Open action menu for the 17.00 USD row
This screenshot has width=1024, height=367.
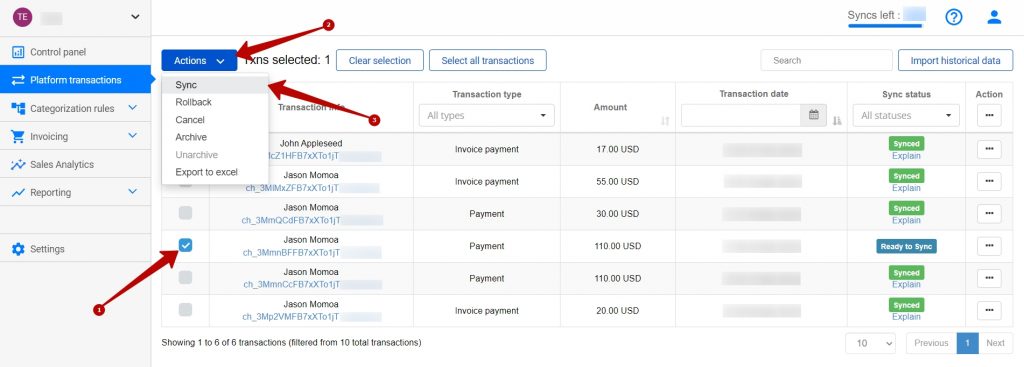[989, 149]
